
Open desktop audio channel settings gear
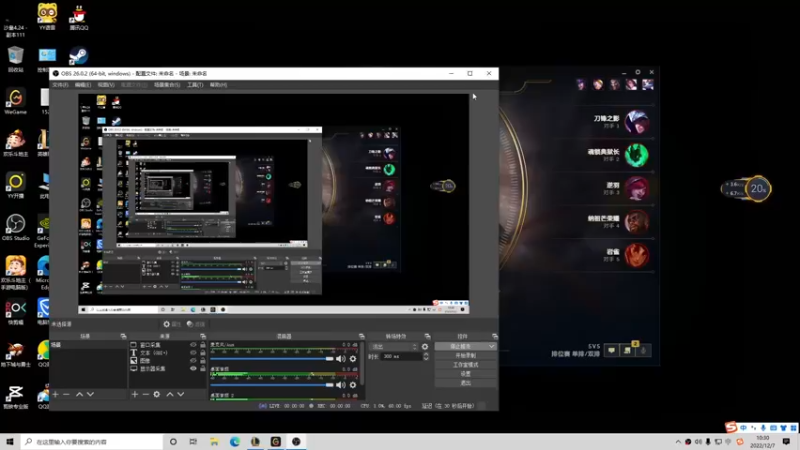(353, 385)
